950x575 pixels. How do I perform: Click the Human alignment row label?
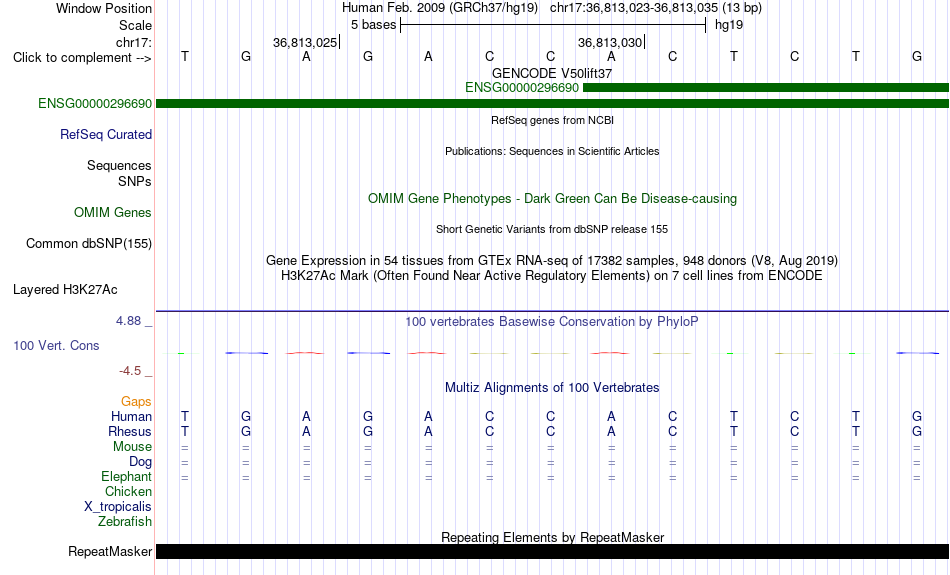[x=131, y=417]
